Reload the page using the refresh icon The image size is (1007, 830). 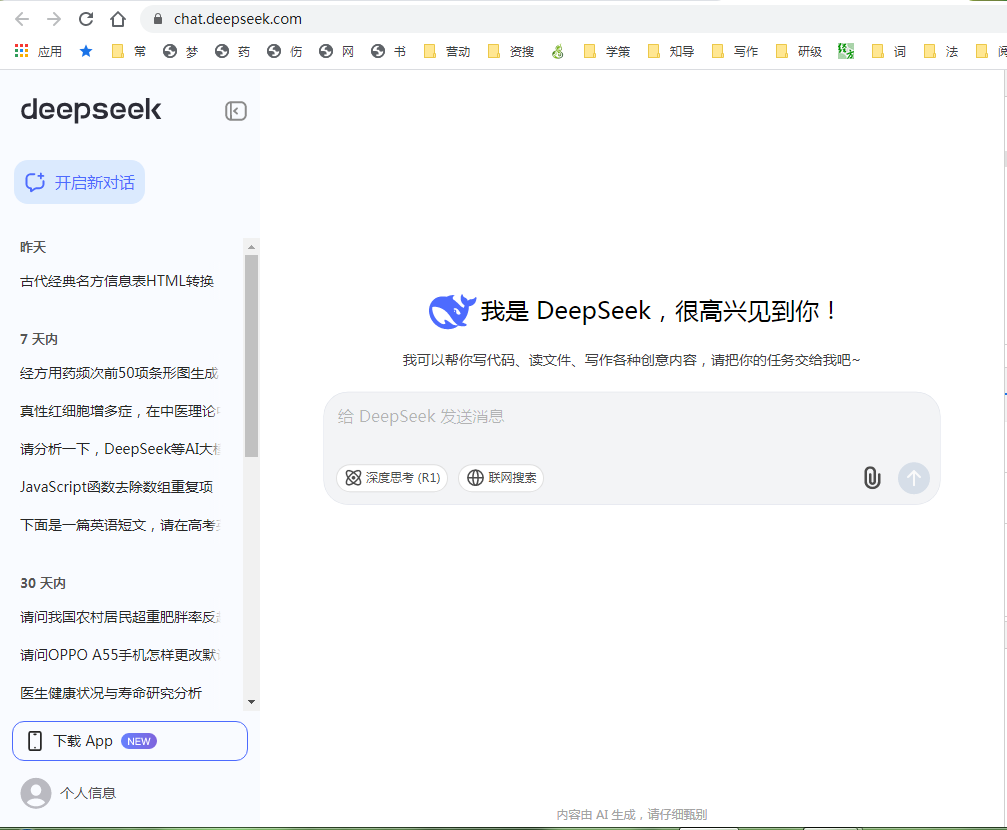pos(86,19)
